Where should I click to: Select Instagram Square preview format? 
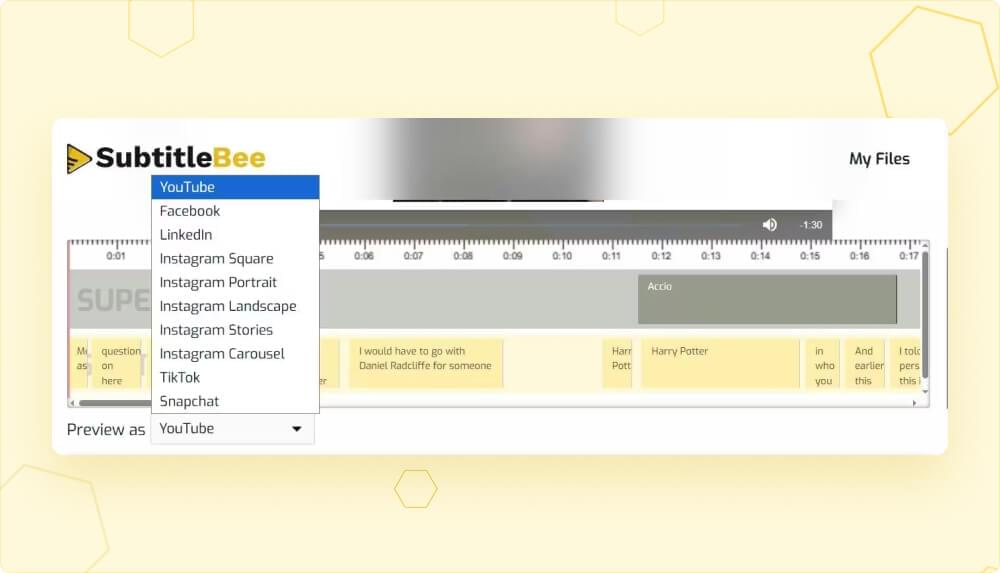click(235, 259)
